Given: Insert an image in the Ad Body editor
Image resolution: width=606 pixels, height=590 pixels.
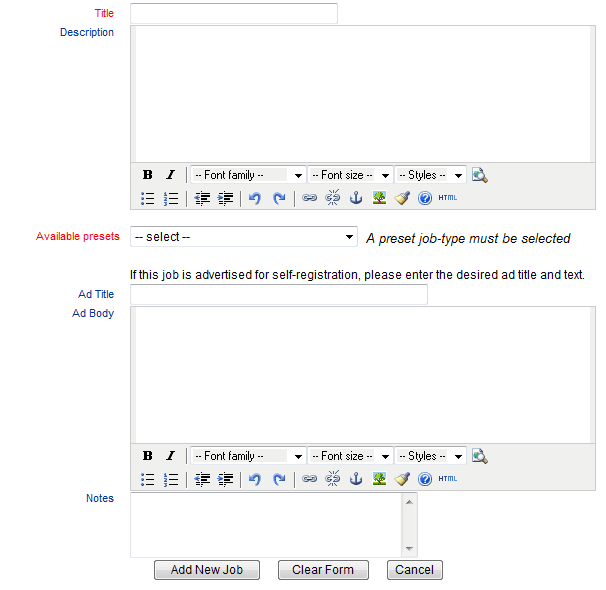Looking at the screenshot, I should coord(379,479).
